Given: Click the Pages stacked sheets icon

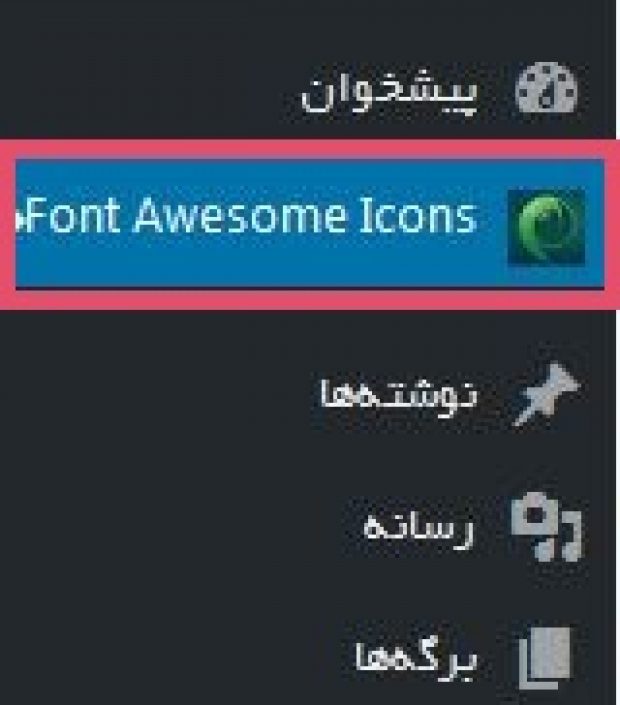Looking at the screenshot, I should [545, 658].
